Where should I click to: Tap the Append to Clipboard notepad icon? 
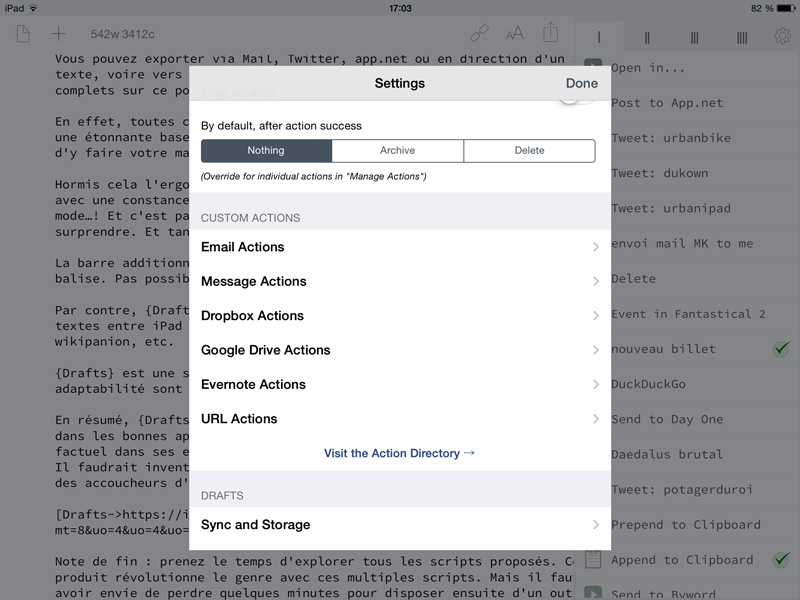point(593,559)
